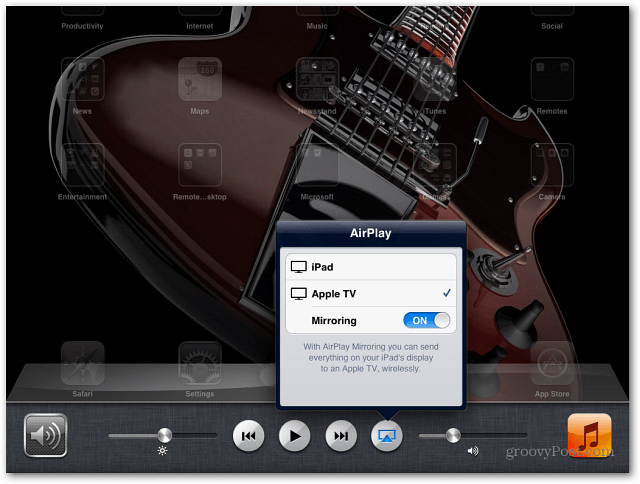Open the dimmed Settings app
The image size is (640, 484).
pyautogui.click(x=200, y=363)
